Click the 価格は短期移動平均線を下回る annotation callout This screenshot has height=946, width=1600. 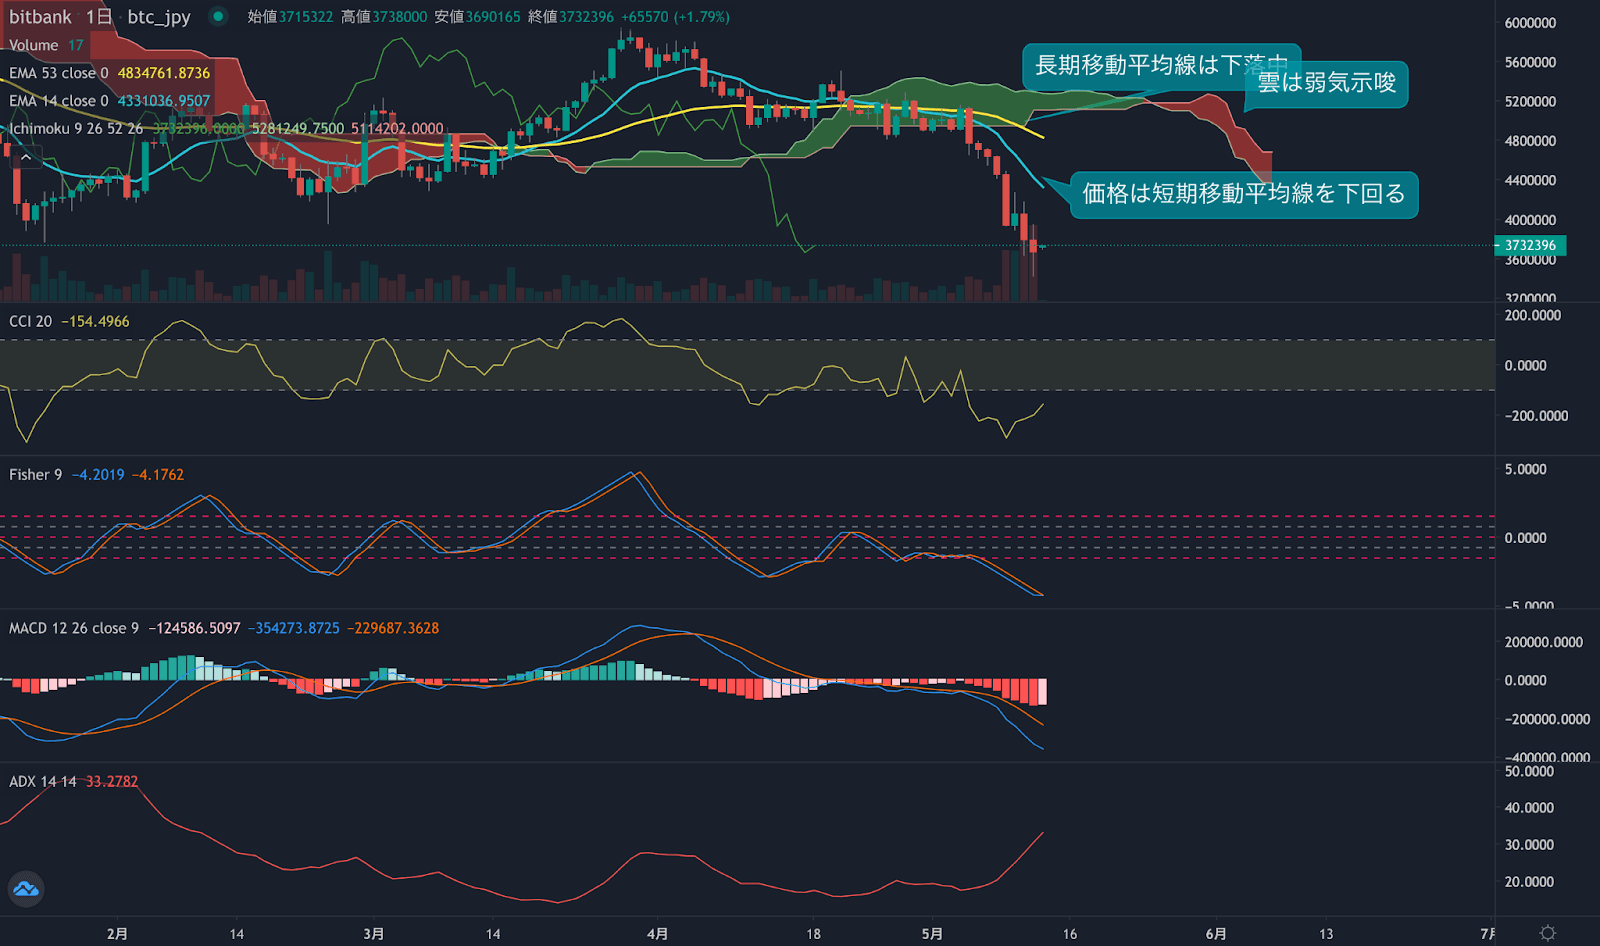pos(1245,195)
